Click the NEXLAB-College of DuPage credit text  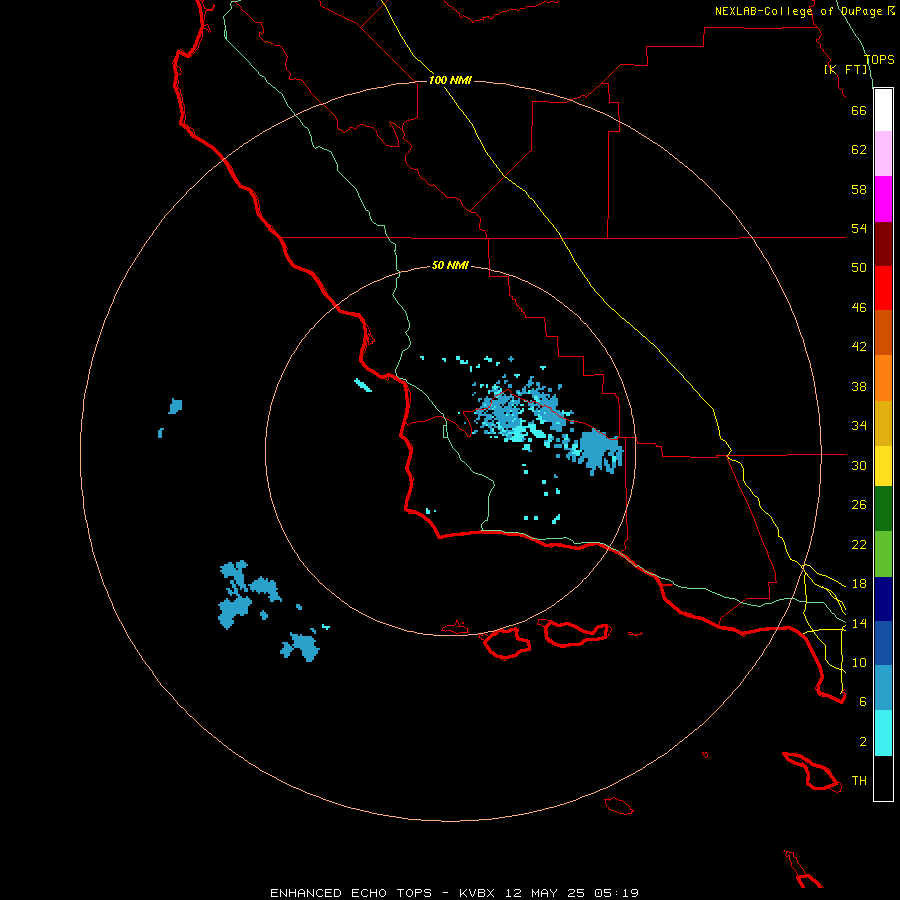pos(805,11)
